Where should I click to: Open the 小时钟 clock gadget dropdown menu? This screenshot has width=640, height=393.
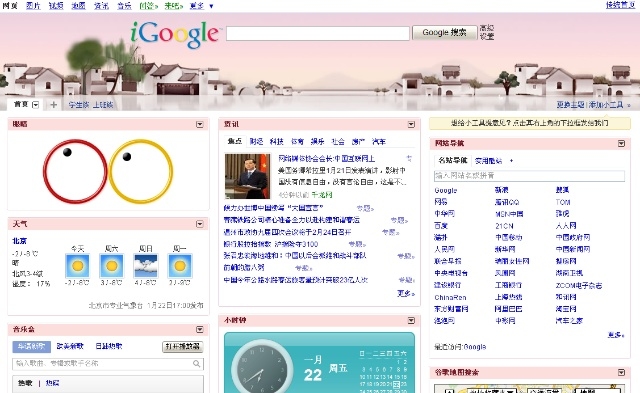pyautogui.click(x=411, y=321)
